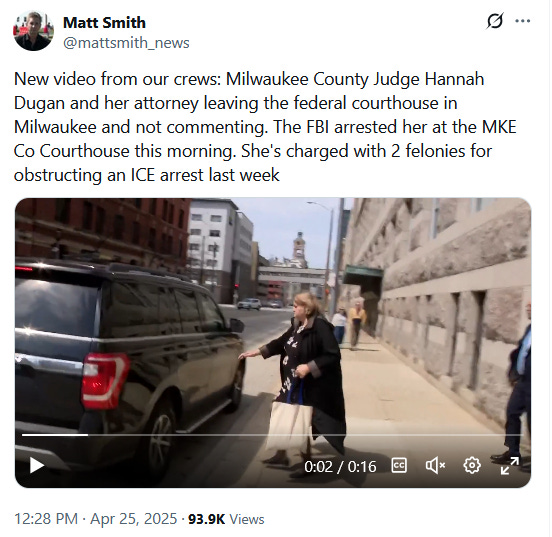
Task: Play the video
Action: [37, 465]
